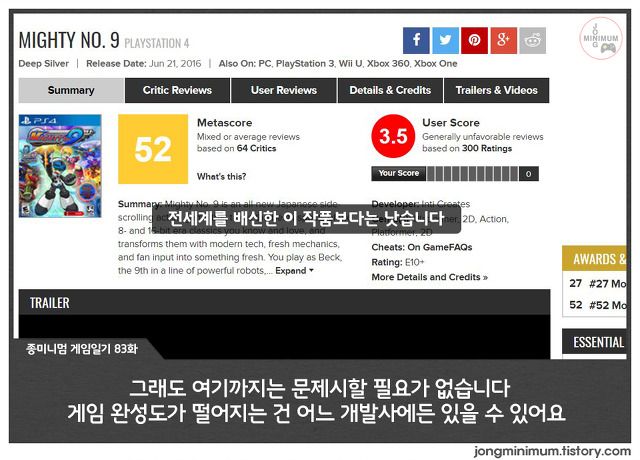The width and height of the screenshot is (640, 460).
Task: Open the Wii U platform link
Action: [x=350, y=64]
